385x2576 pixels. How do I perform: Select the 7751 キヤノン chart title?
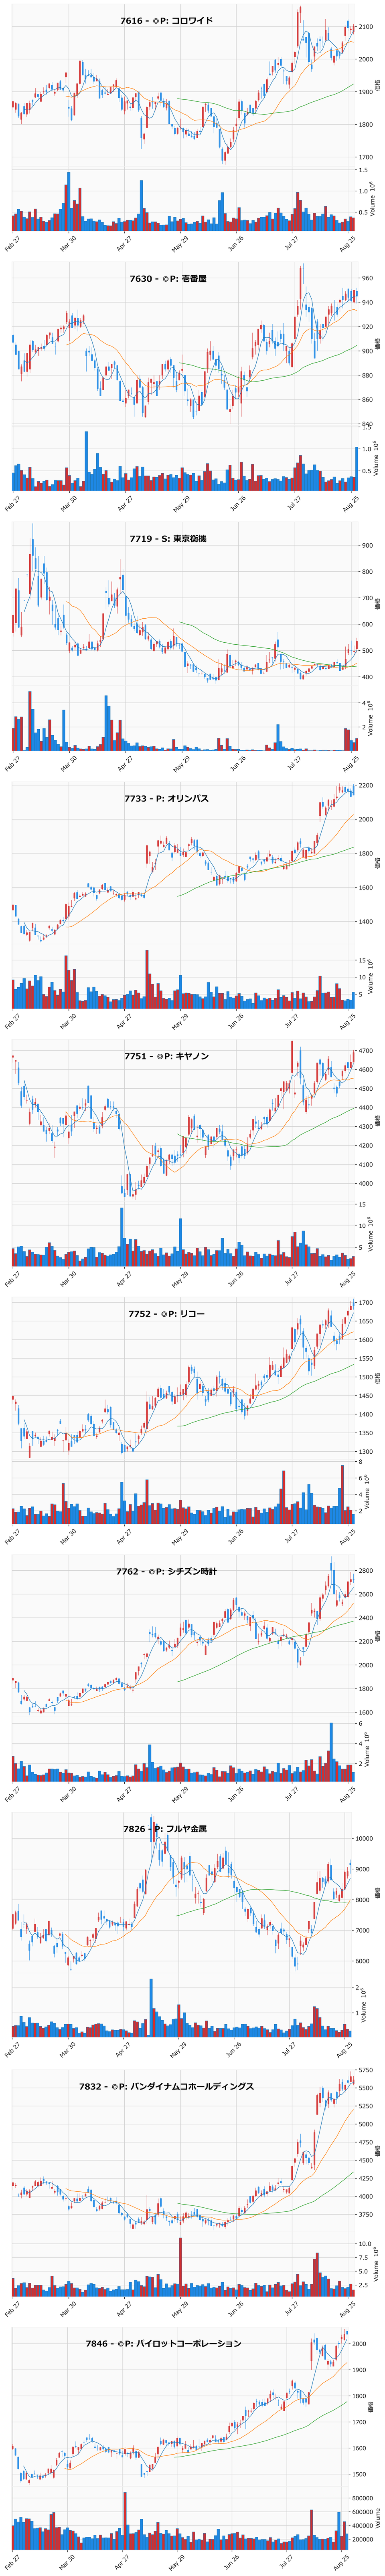[167, 1056]
